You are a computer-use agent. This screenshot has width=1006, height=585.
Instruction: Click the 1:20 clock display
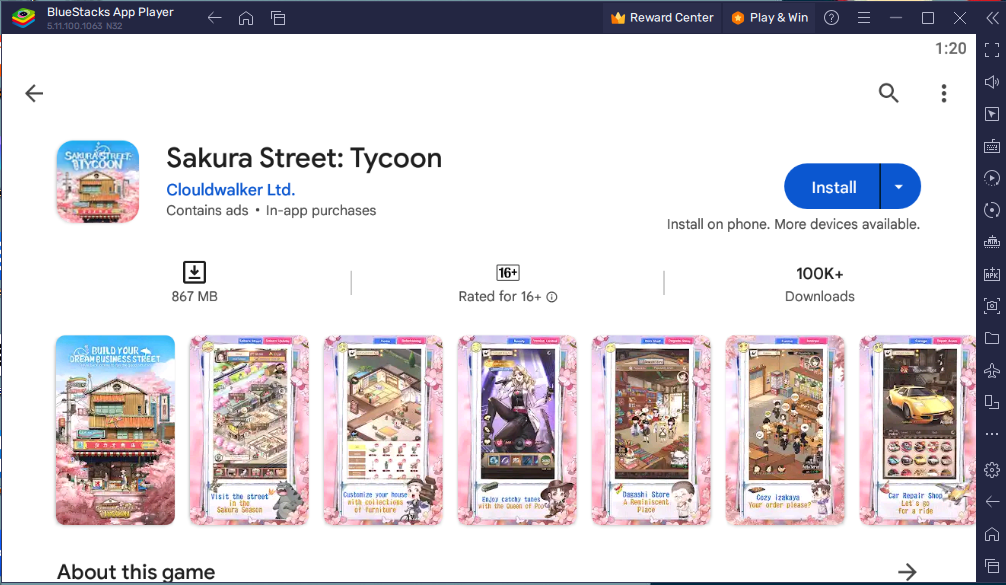[x=951, y=49]
